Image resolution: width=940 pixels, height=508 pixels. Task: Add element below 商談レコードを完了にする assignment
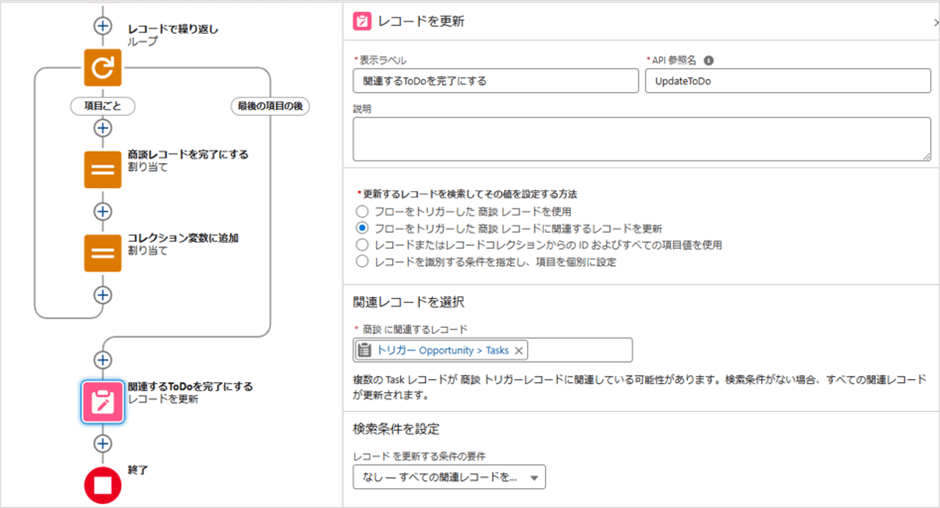pyautogui.click(x=103, y=211)
